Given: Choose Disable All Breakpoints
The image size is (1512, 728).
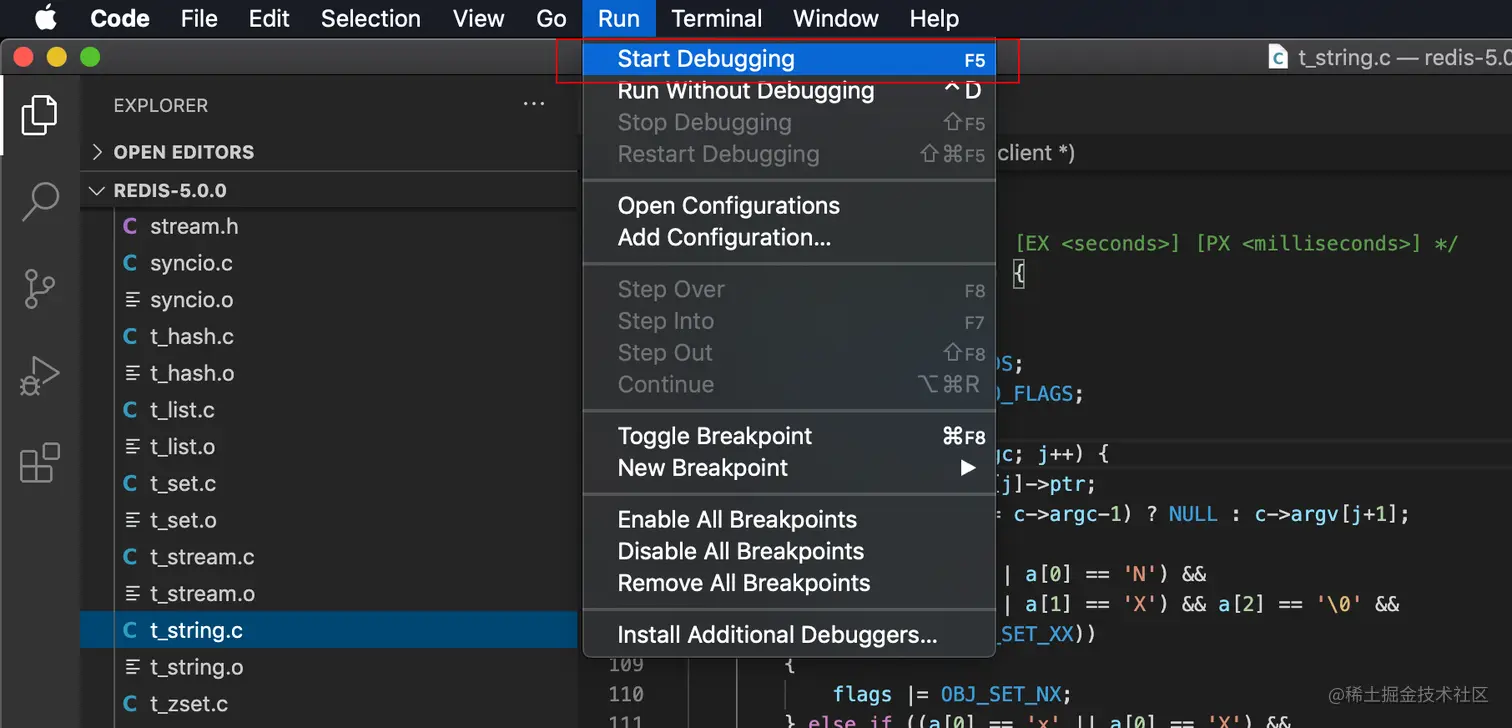Looking at the screenshot, I should (789, 552).
